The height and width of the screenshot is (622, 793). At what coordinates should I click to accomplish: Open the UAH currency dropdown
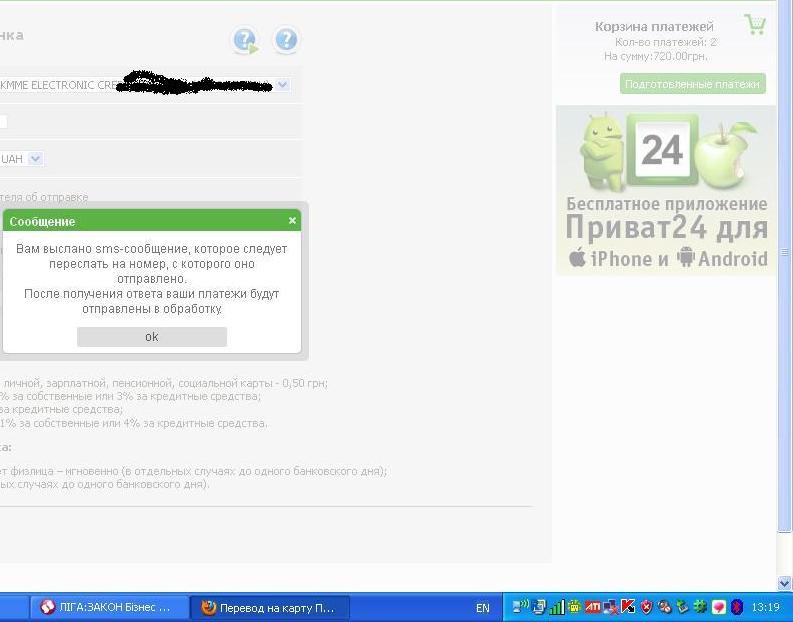pyautogui.click(x=35, y=159)
